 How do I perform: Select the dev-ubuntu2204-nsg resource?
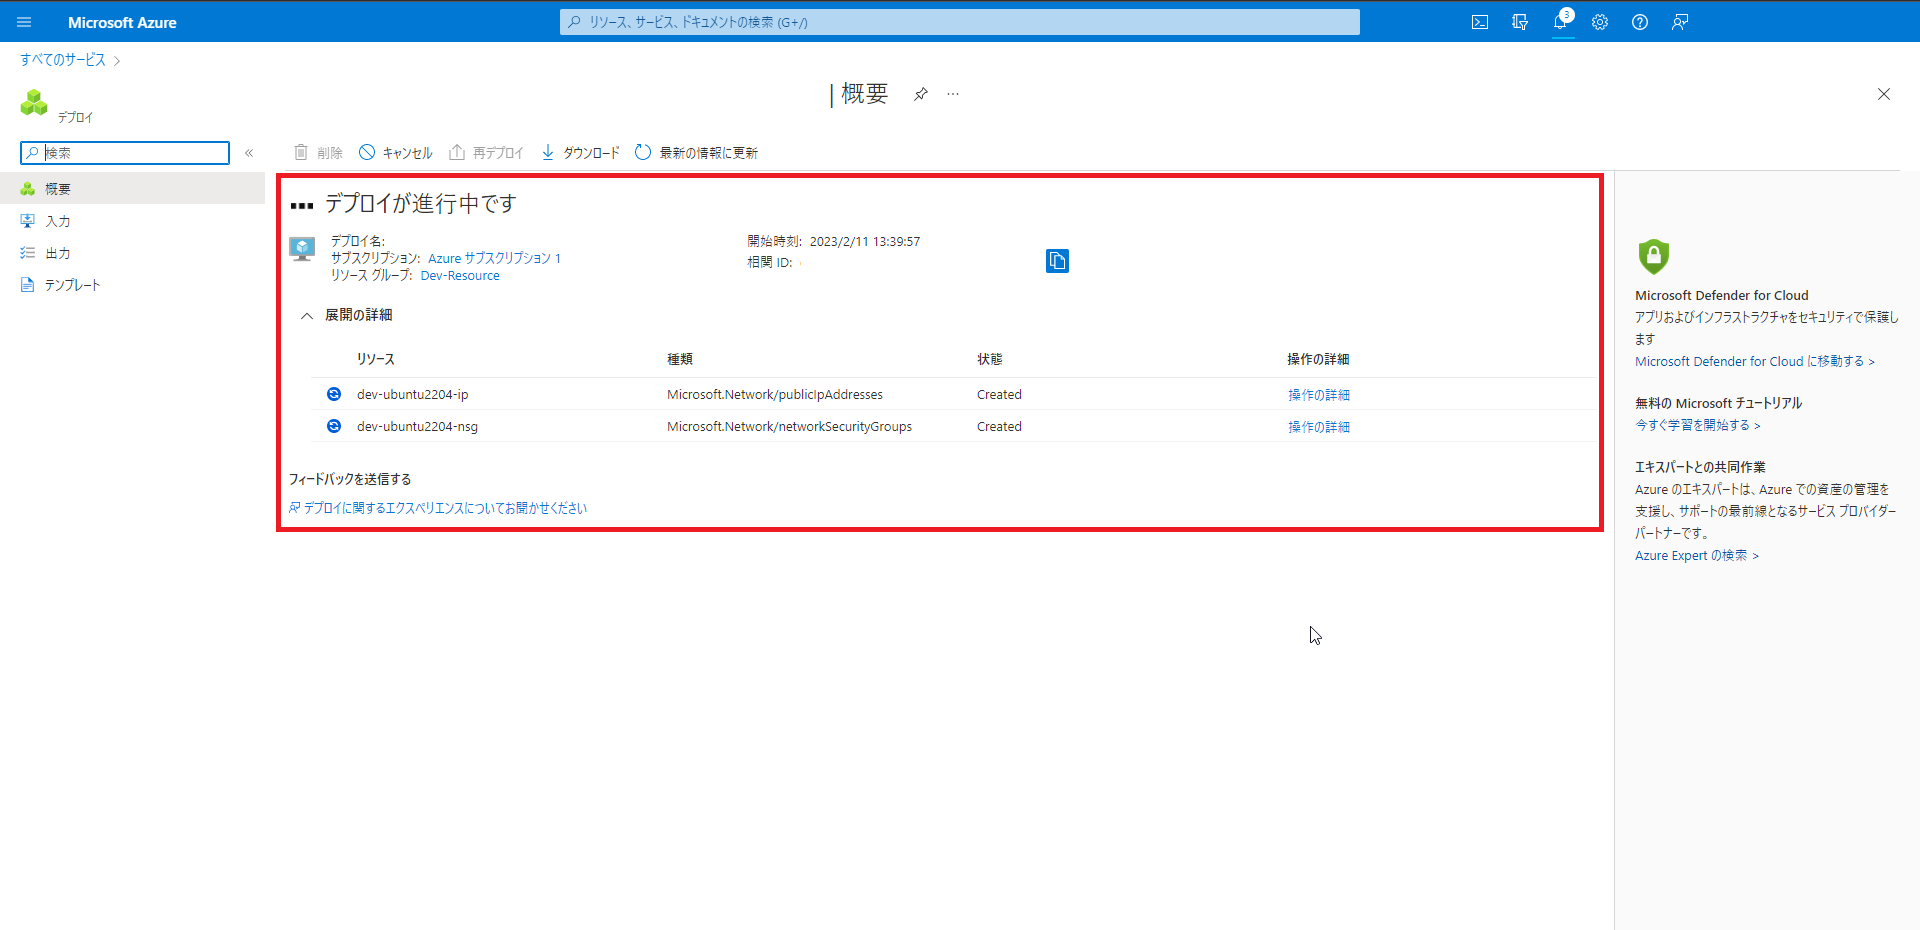[417, 427]
